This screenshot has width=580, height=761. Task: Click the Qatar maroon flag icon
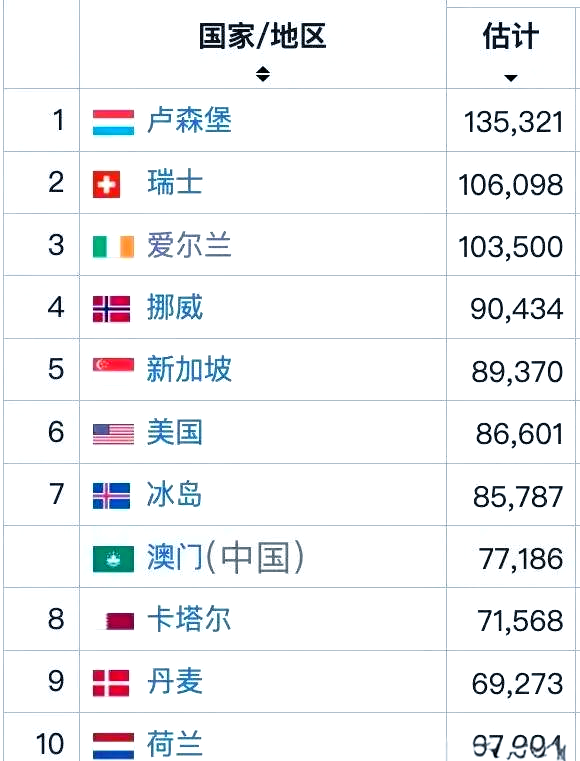pos(116,621)
